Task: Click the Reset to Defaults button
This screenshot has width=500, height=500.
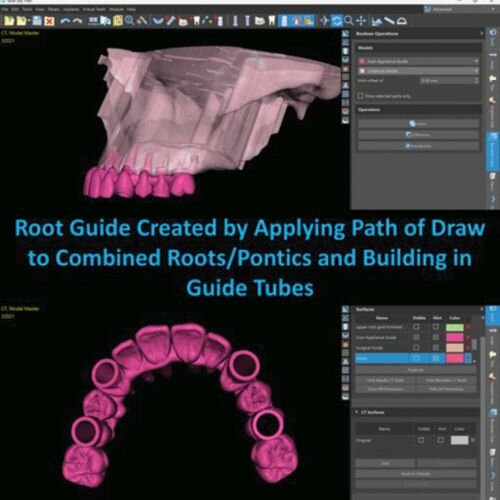Action: (x=416, y=474)
